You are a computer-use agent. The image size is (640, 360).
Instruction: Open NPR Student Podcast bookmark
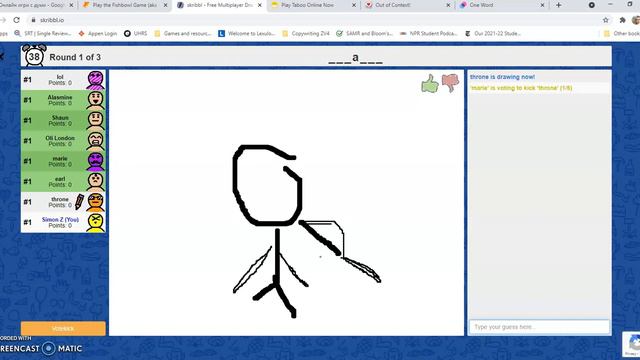pyautogui.click(x=429, y=33)
